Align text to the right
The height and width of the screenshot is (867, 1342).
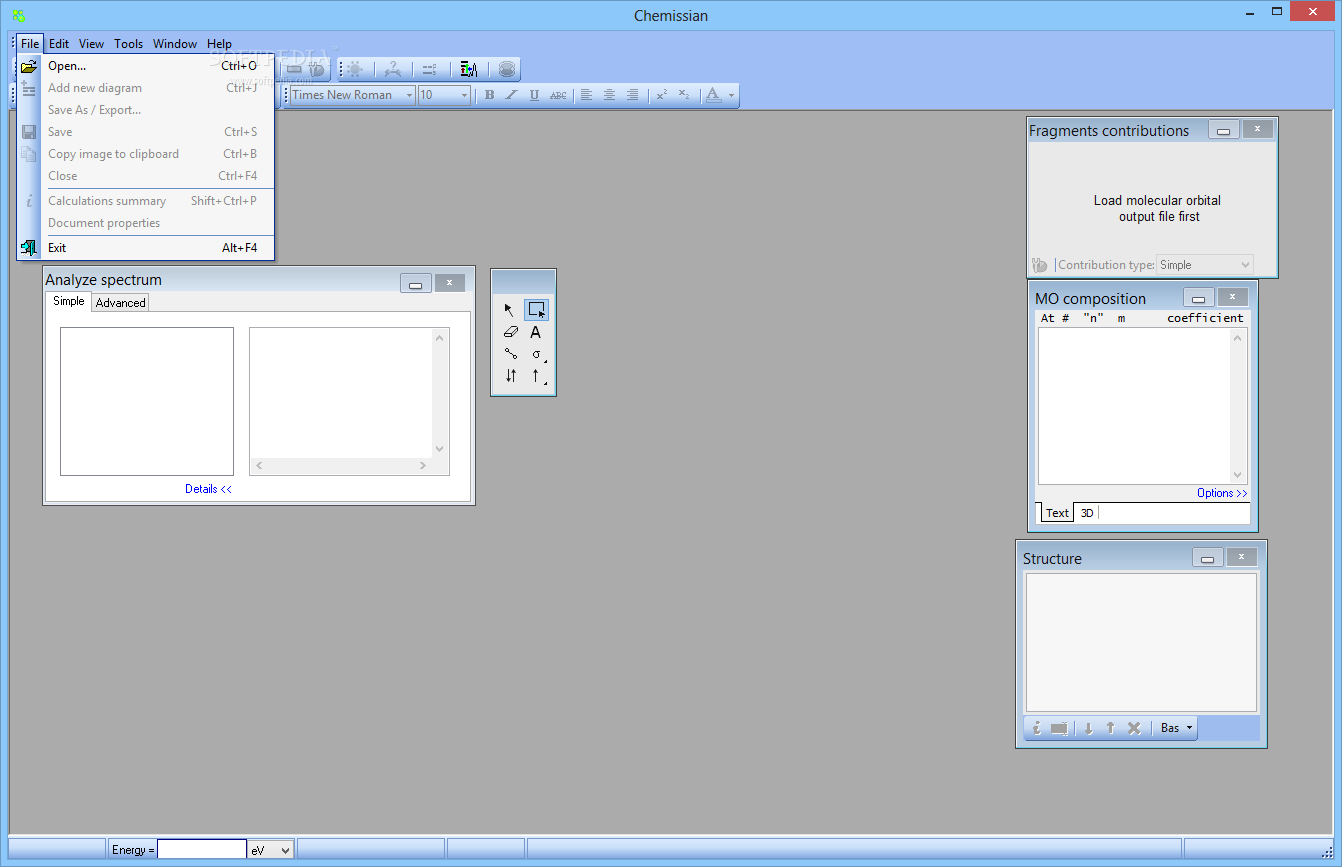632,95
